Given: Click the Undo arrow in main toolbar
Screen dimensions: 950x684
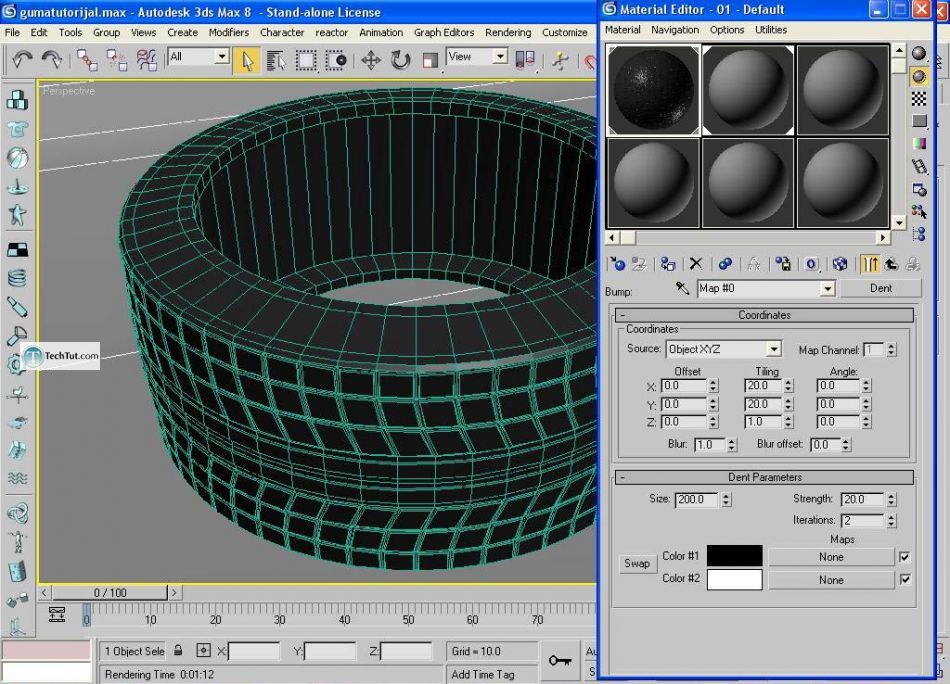Looking at the screenshot, I should pyautogui.click(x=22, y=60).
